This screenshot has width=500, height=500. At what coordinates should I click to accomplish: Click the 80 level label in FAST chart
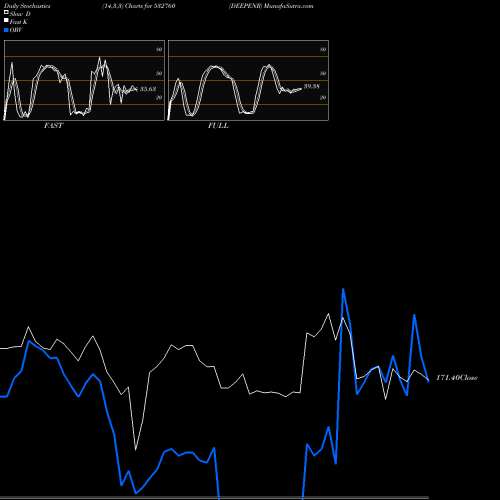pos(159,49)
